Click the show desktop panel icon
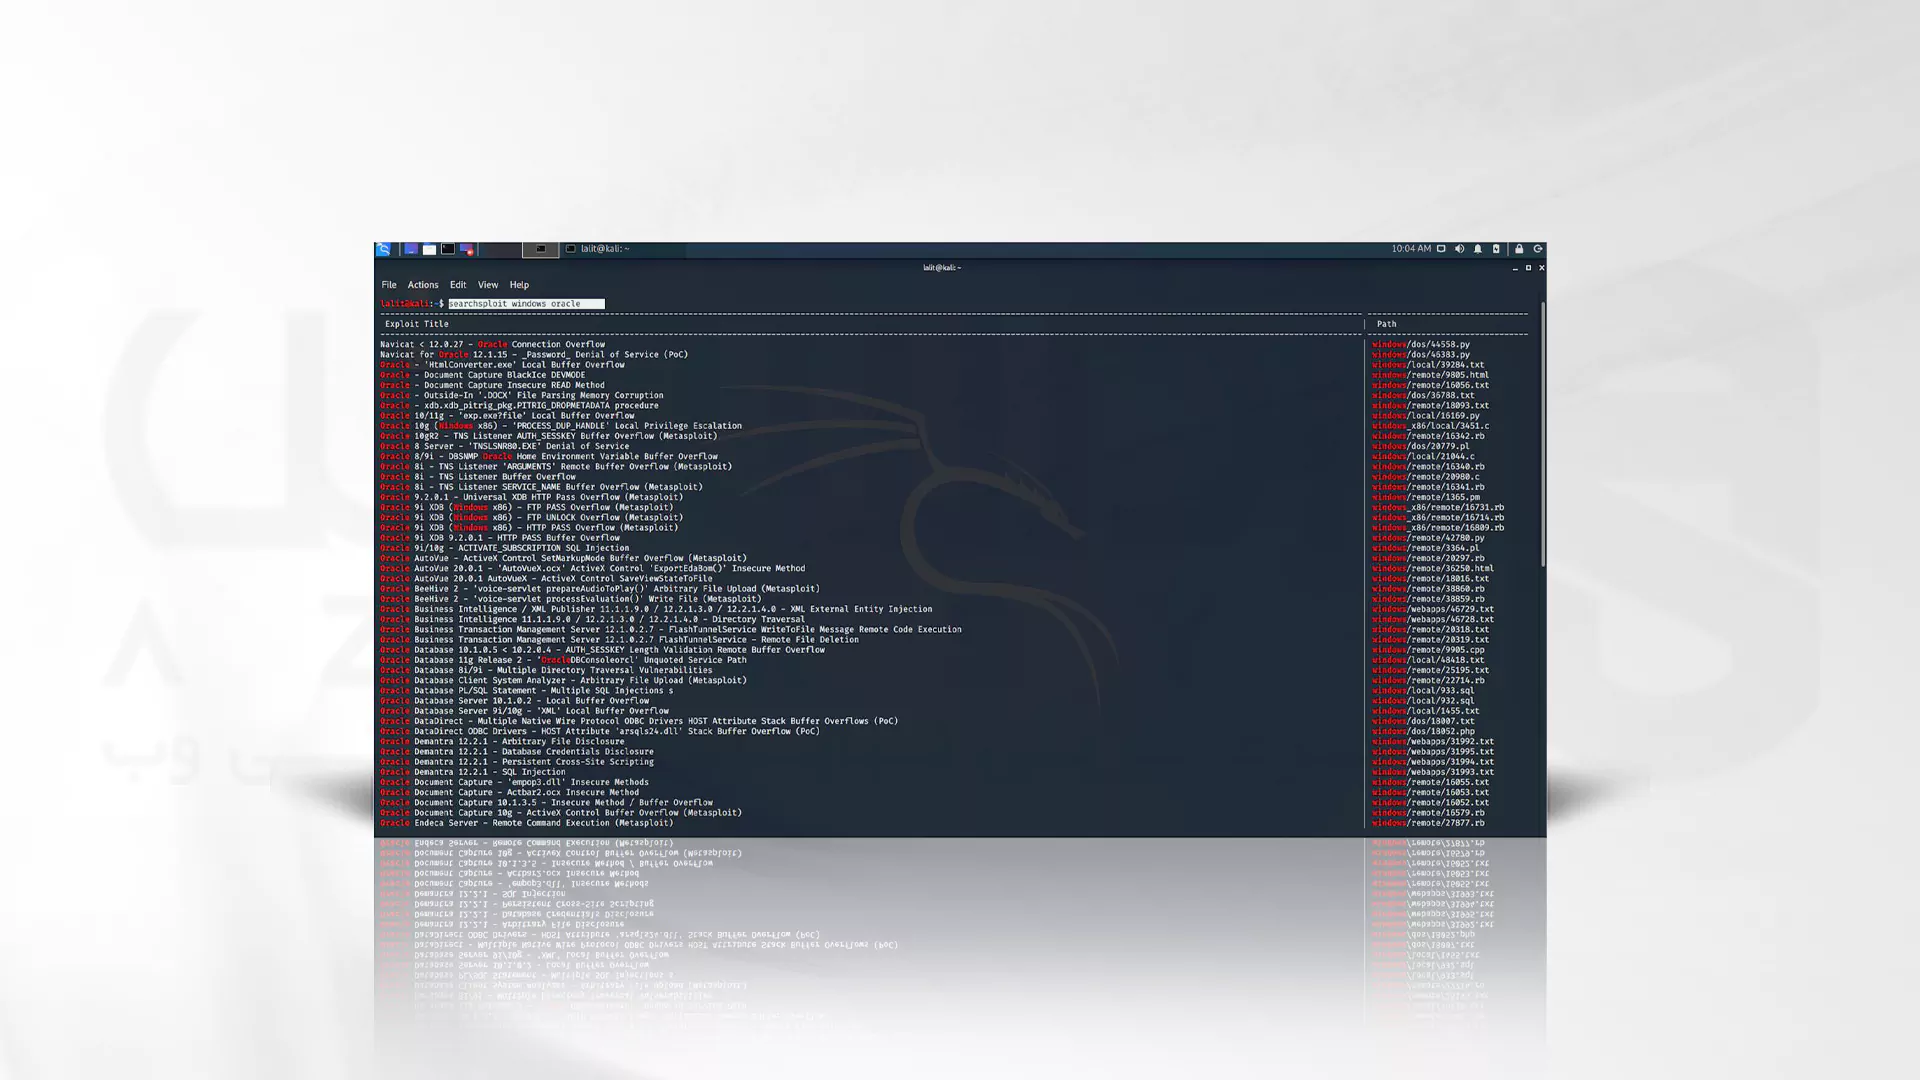The height and width of the screenshot is (1080, 1920). pos(410,249)
